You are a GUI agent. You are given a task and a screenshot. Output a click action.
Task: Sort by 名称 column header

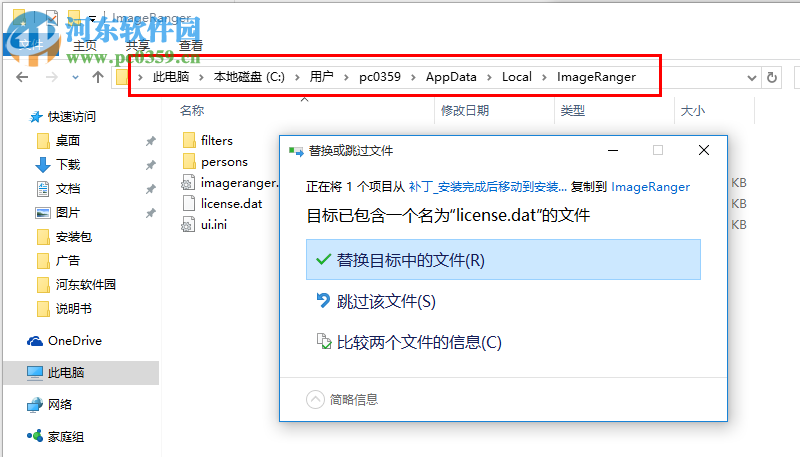(192, 111)
